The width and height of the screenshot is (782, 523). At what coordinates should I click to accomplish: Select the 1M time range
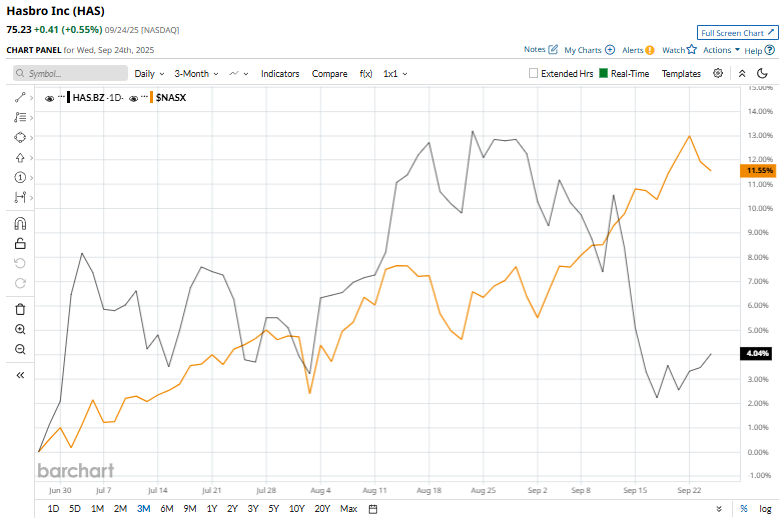point(97,509)
